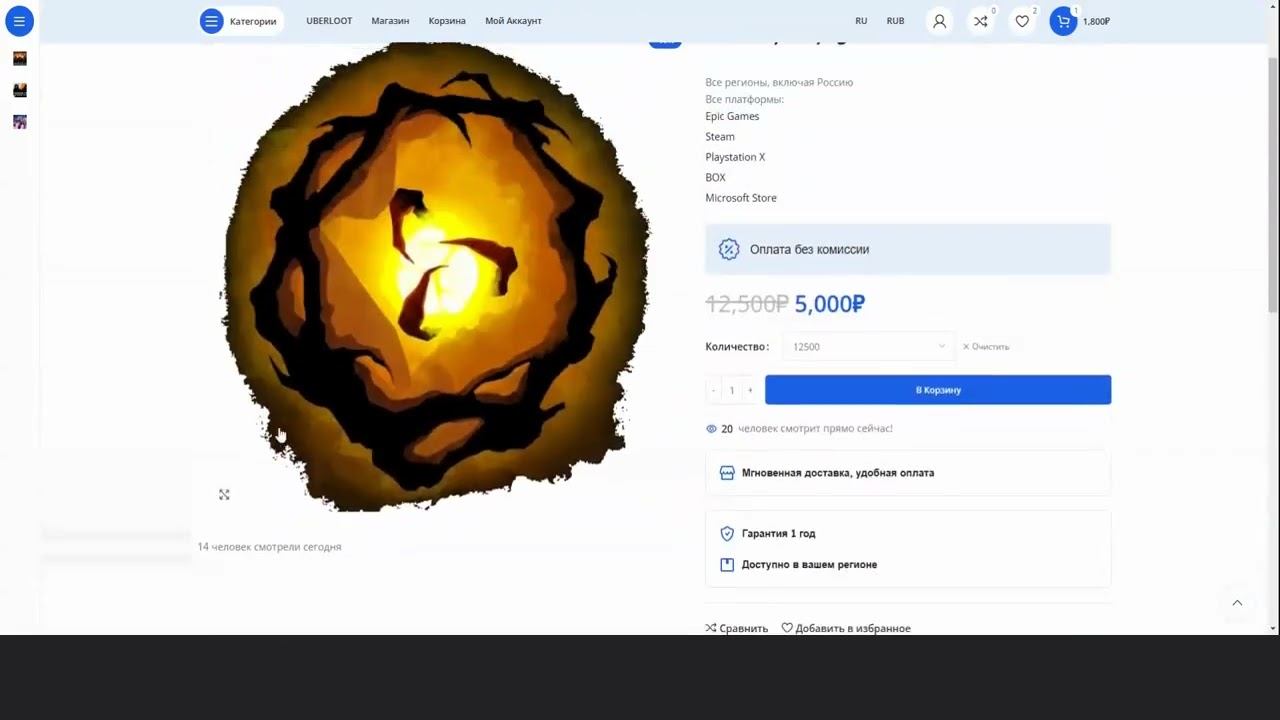
Task: Open the blue hamburger menu at far left
Action: 19,21
